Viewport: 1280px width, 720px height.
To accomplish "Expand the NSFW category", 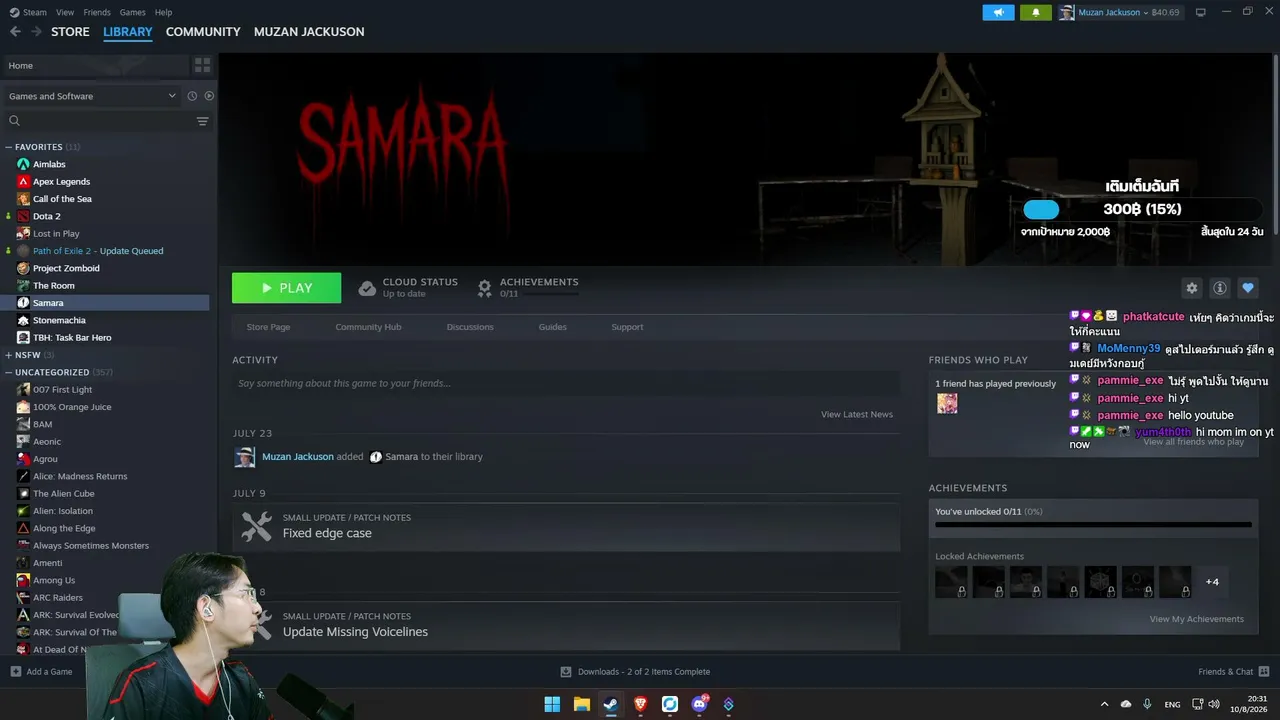I will pyautogui.click(x=8, y=355).
